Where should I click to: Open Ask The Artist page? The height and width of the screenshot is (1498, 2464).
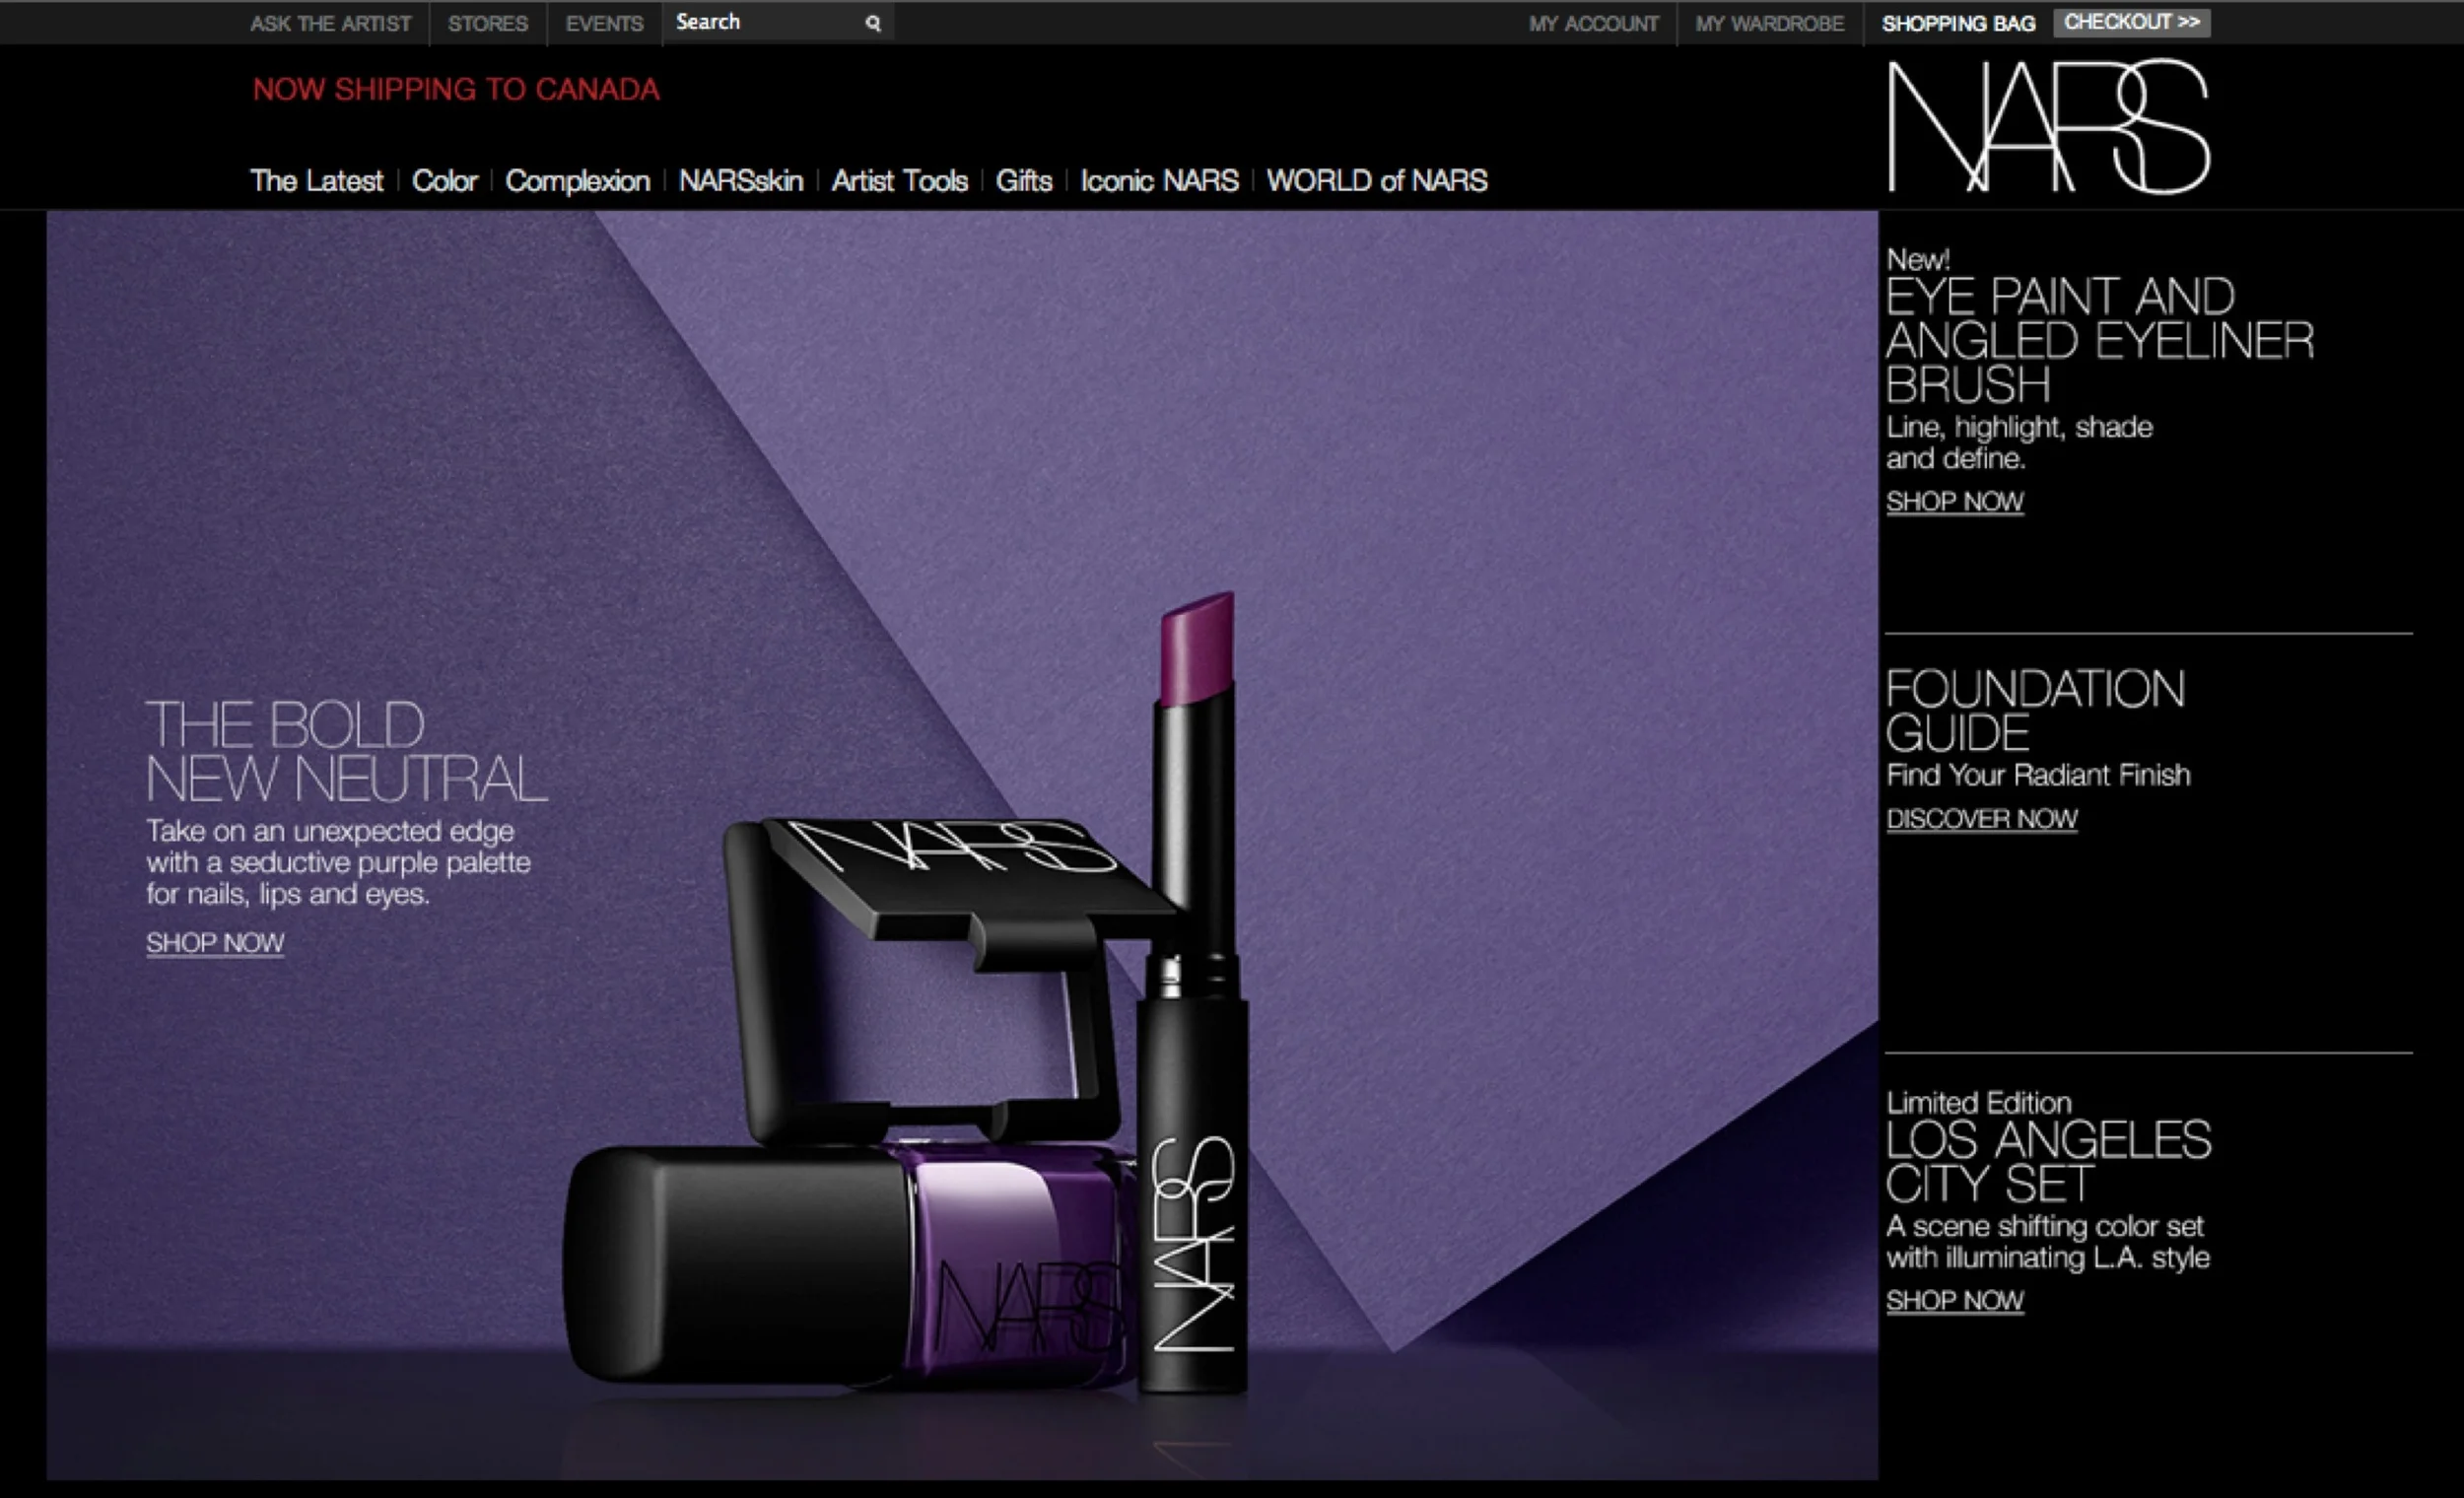click(330, 23)
